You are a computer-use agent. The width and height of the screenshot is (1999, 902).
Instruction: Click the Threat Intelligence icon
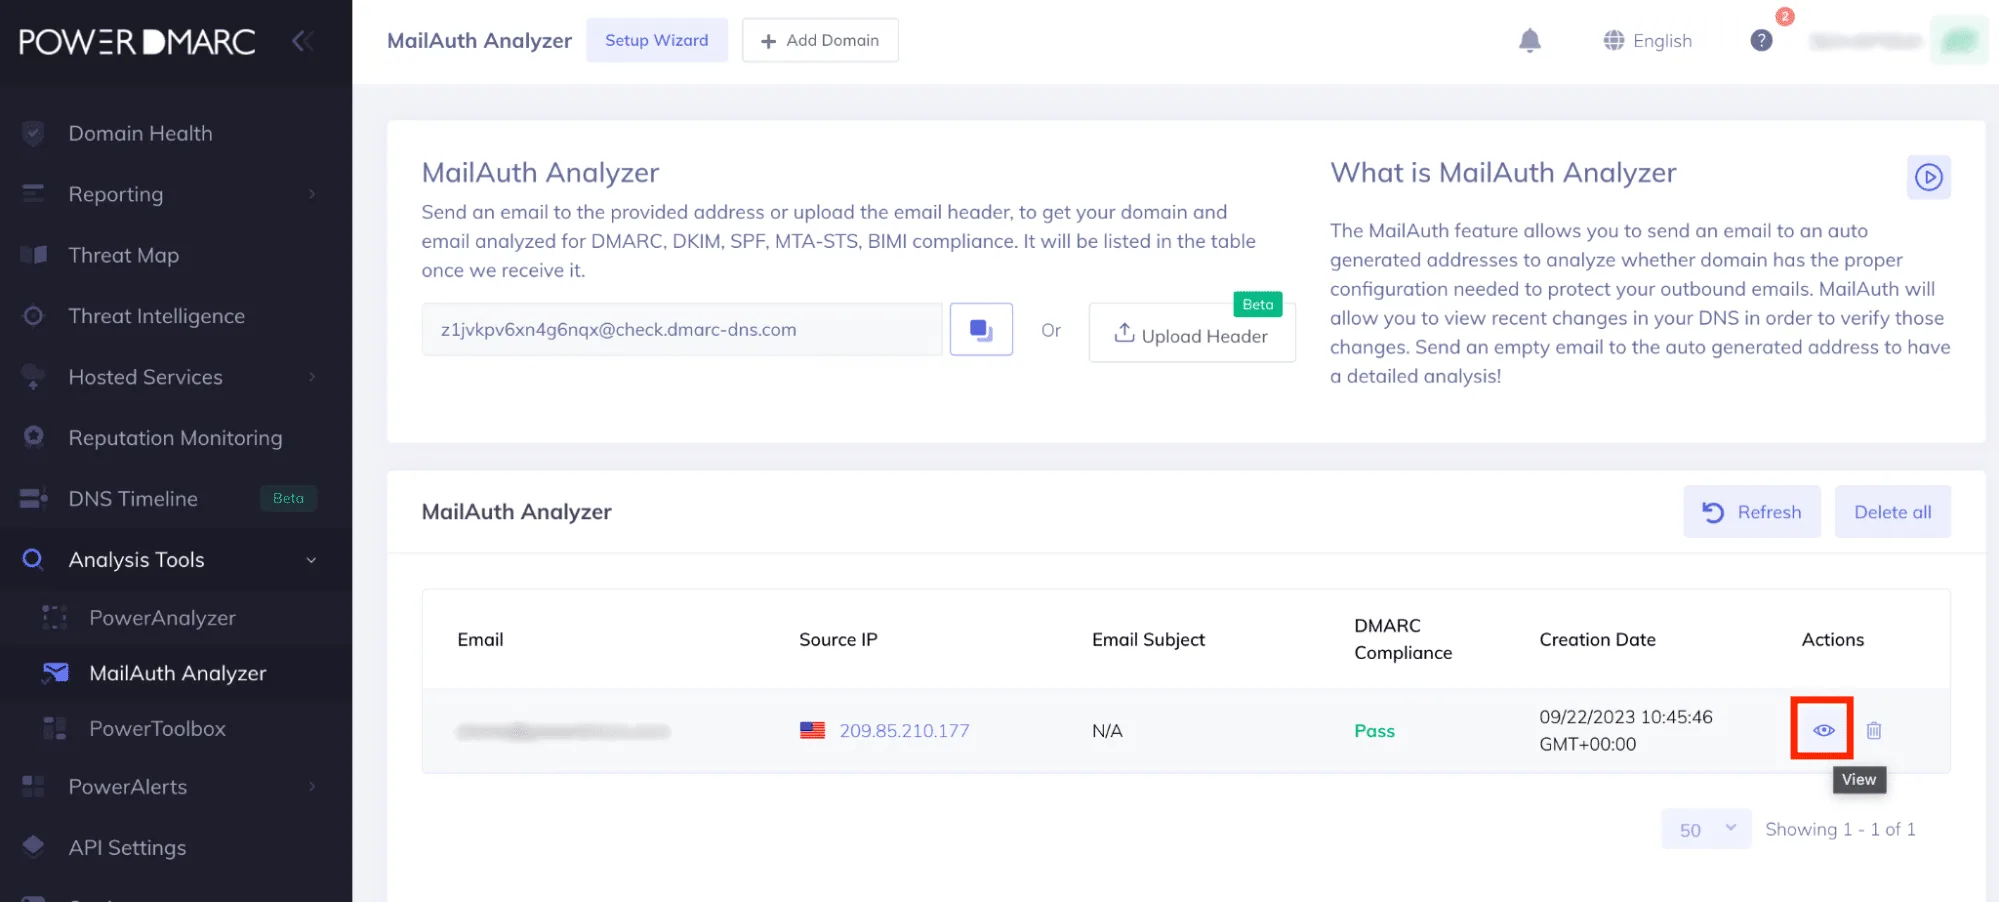(x=33, y=316)
